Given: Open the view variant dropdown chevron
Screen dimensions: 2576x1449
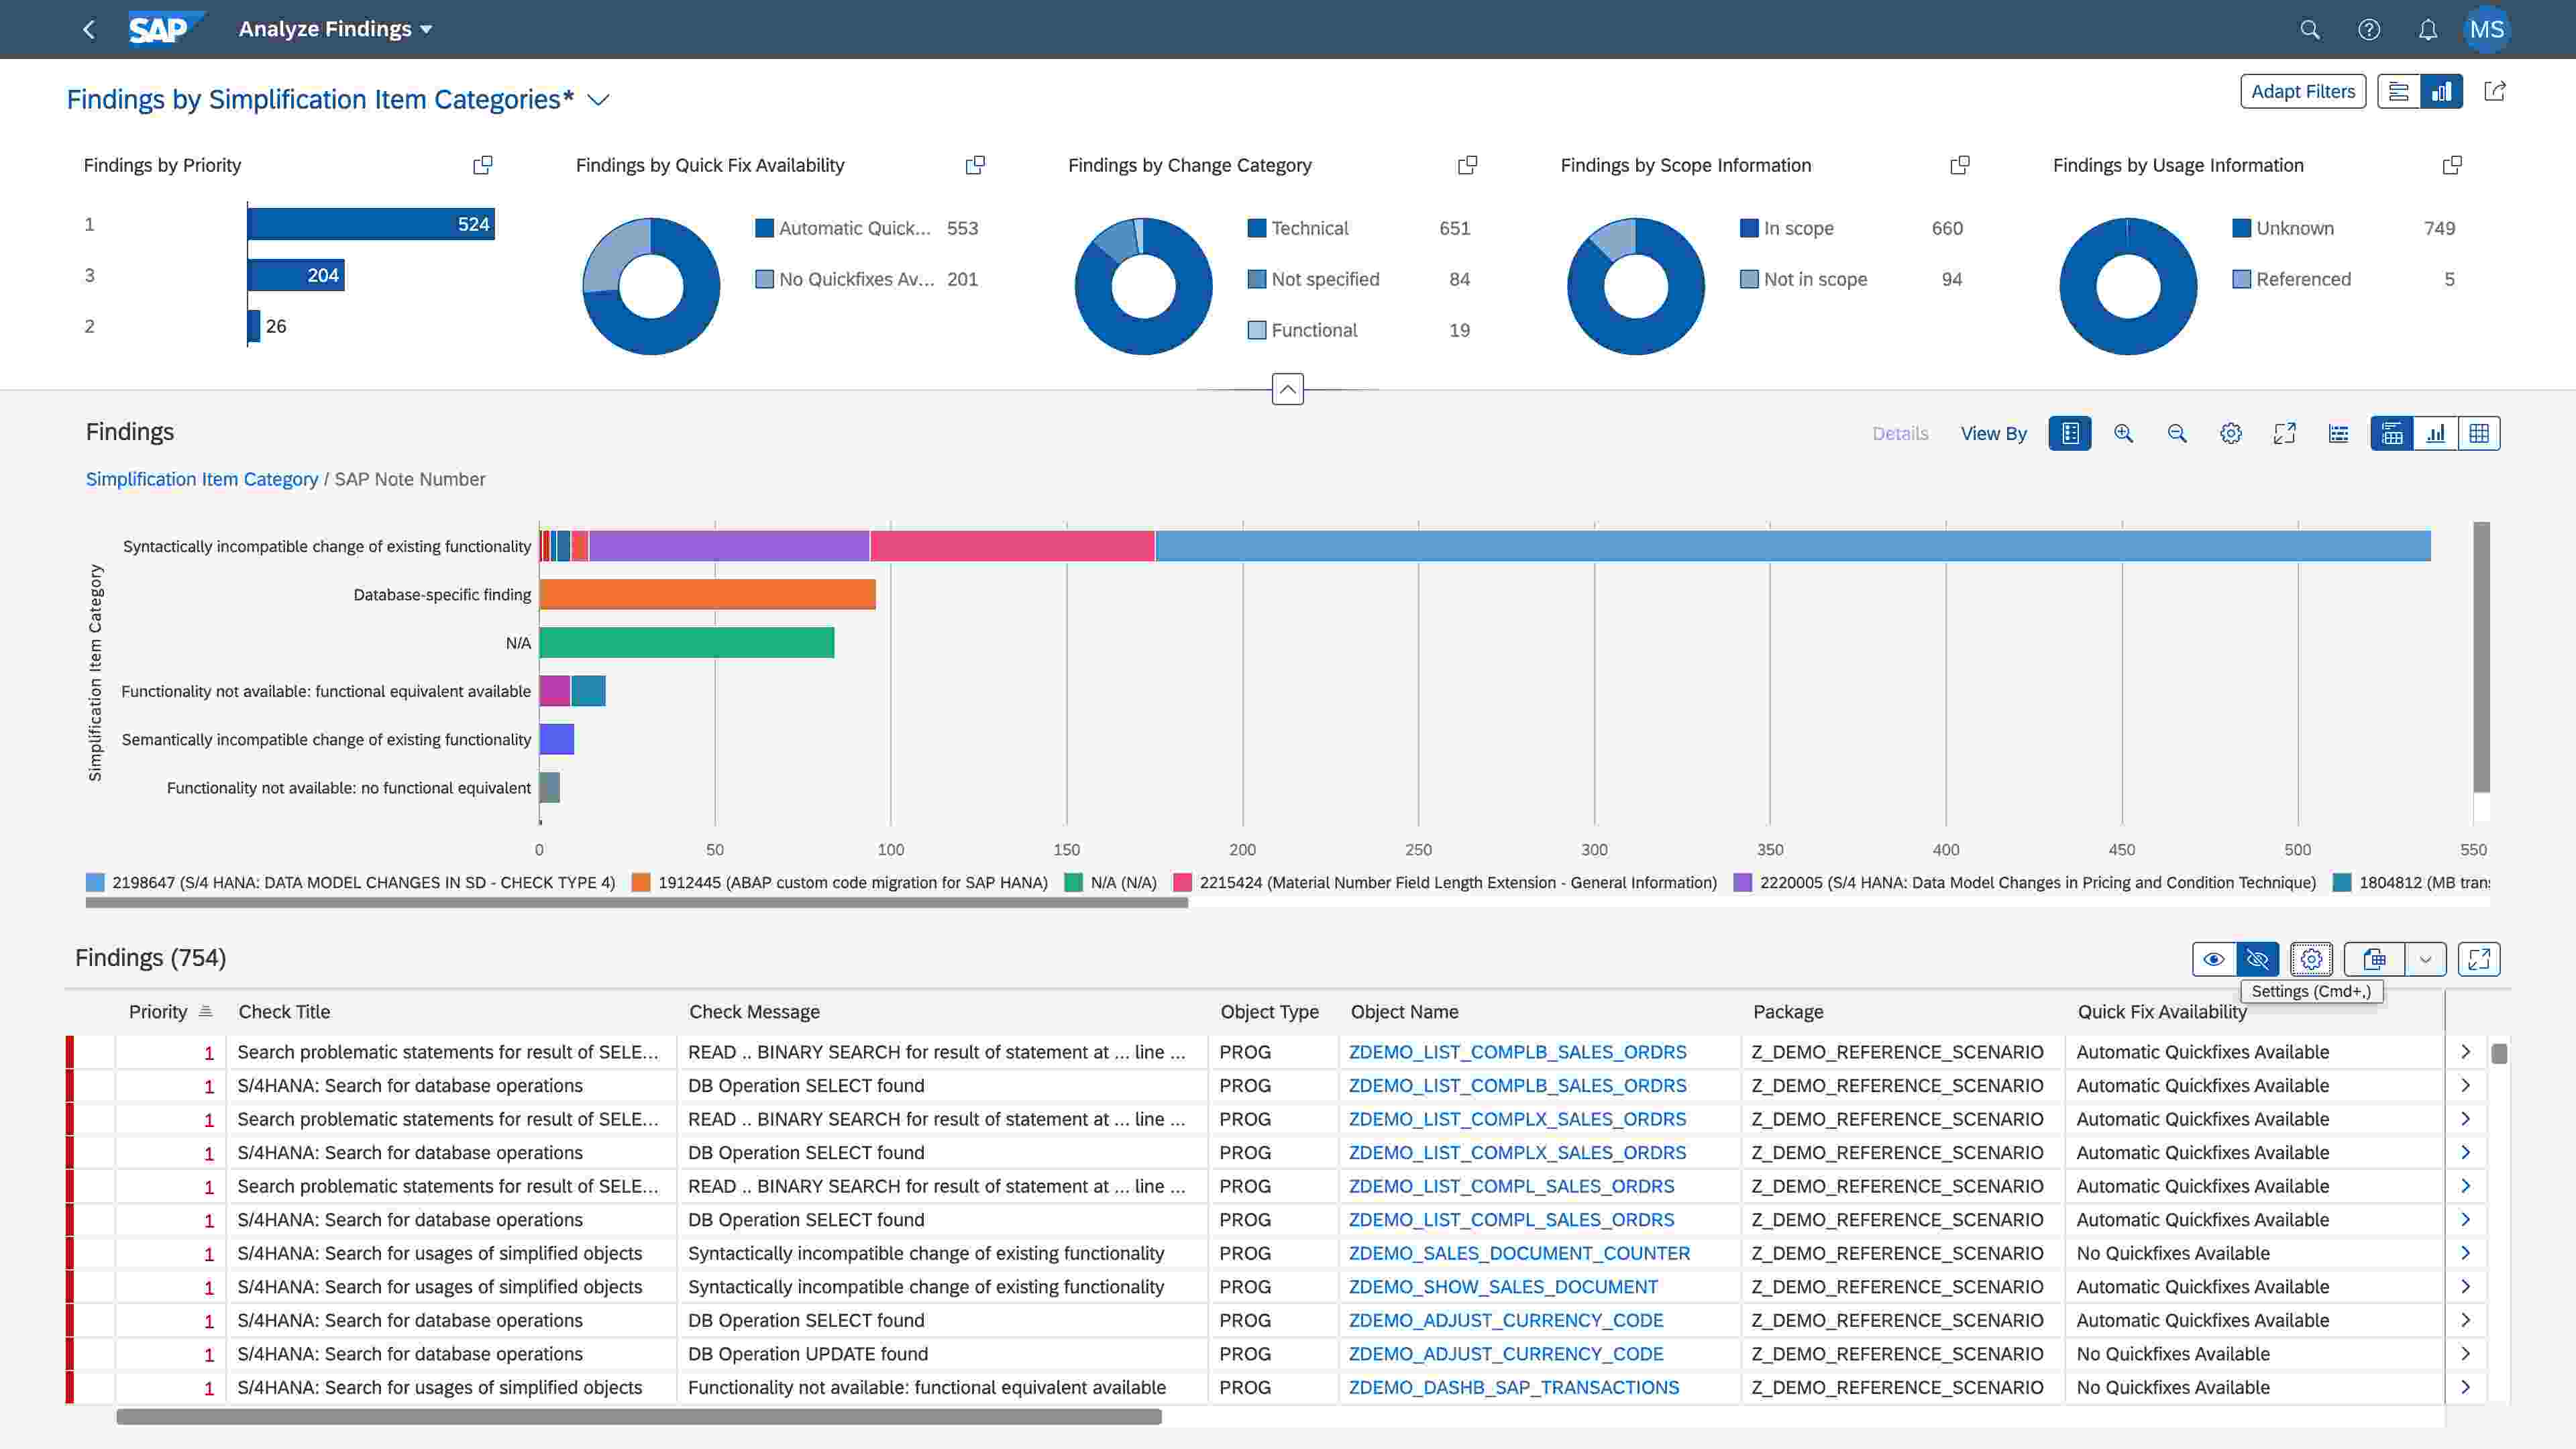Looking at the screenshot, I should (x=598, y=100).
